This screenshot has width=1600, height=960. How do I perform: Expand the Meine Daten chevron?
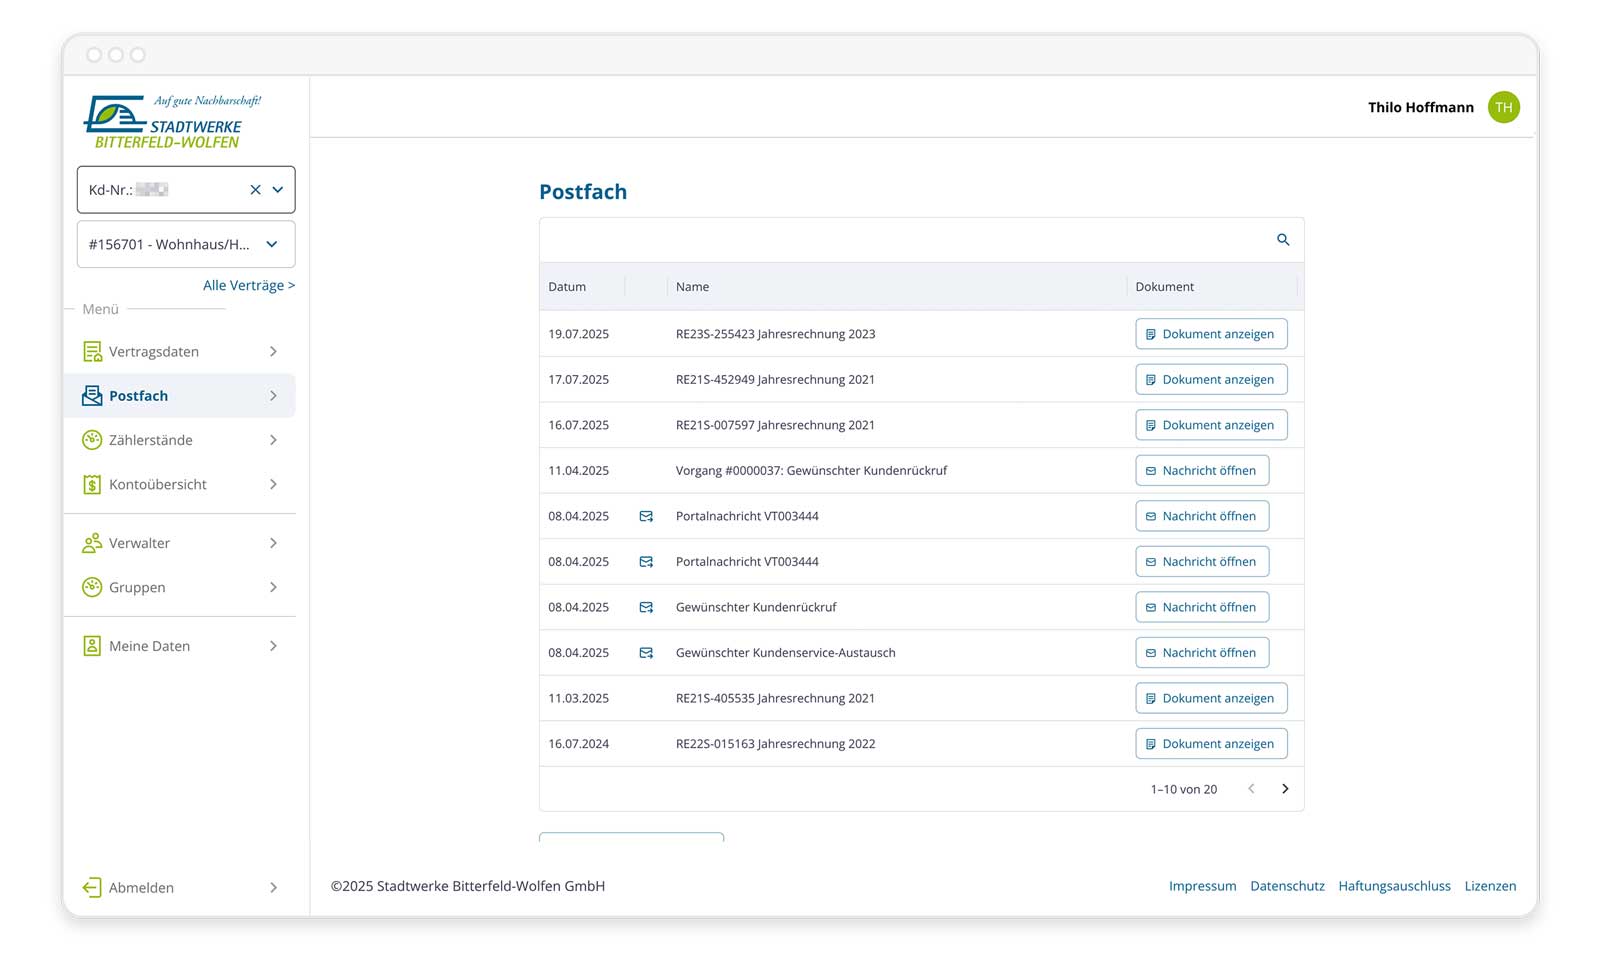[x=273, y=646]
